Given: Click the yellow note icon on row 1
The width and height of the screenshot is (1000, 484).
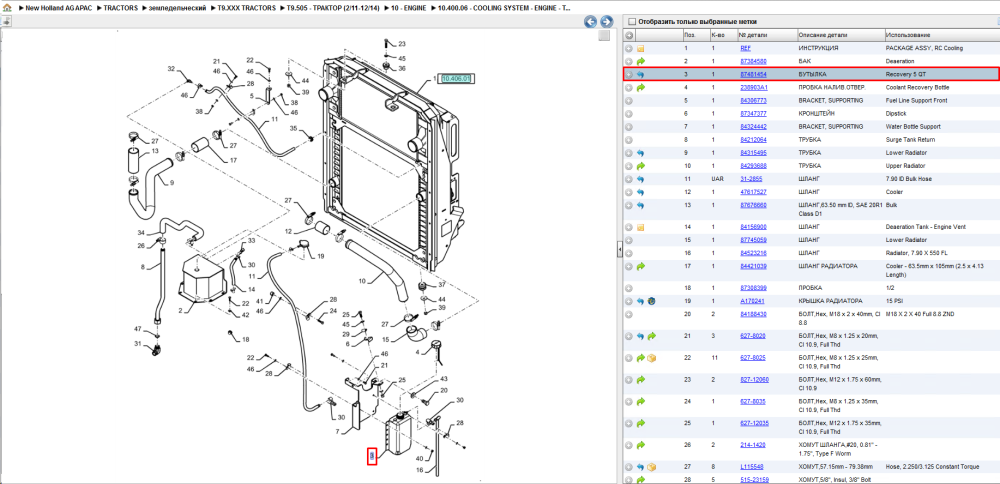Looking at the screenshot, I should 641,48.
